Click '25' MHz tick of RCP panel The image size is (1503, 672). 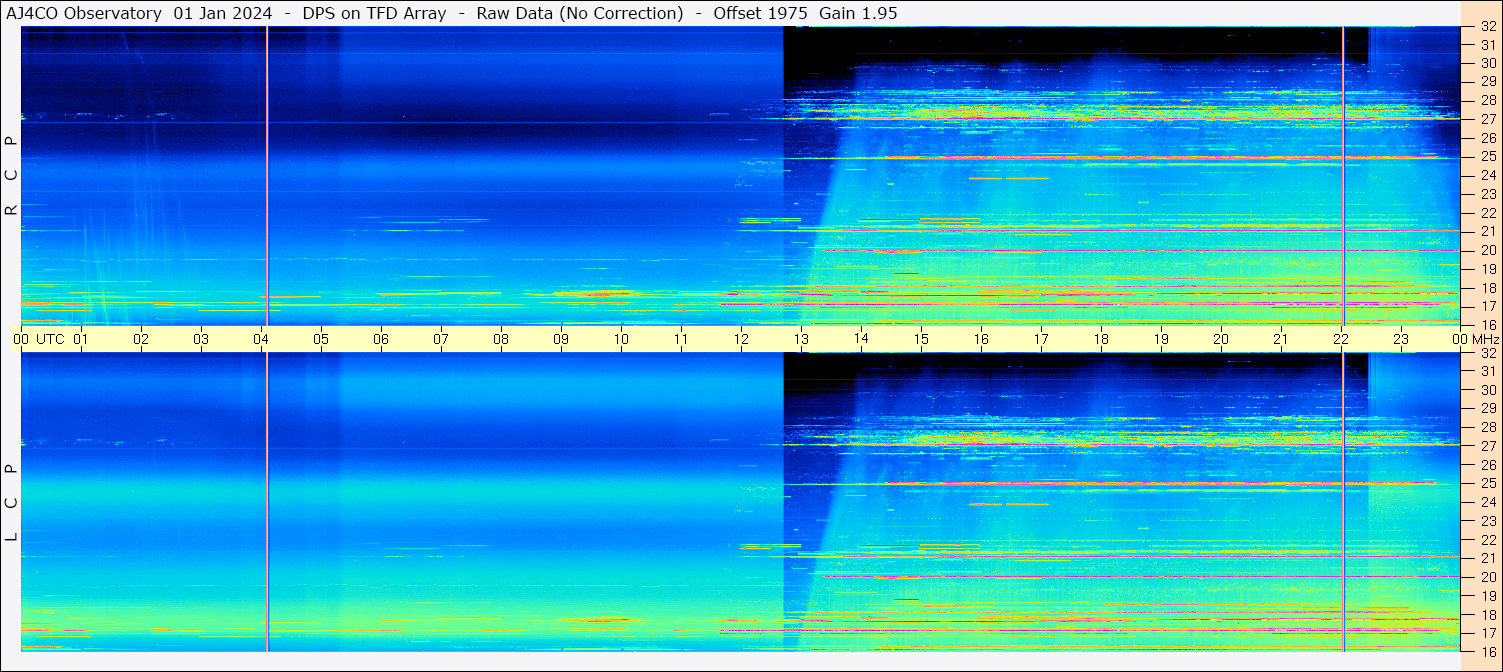click(1488, 157)
